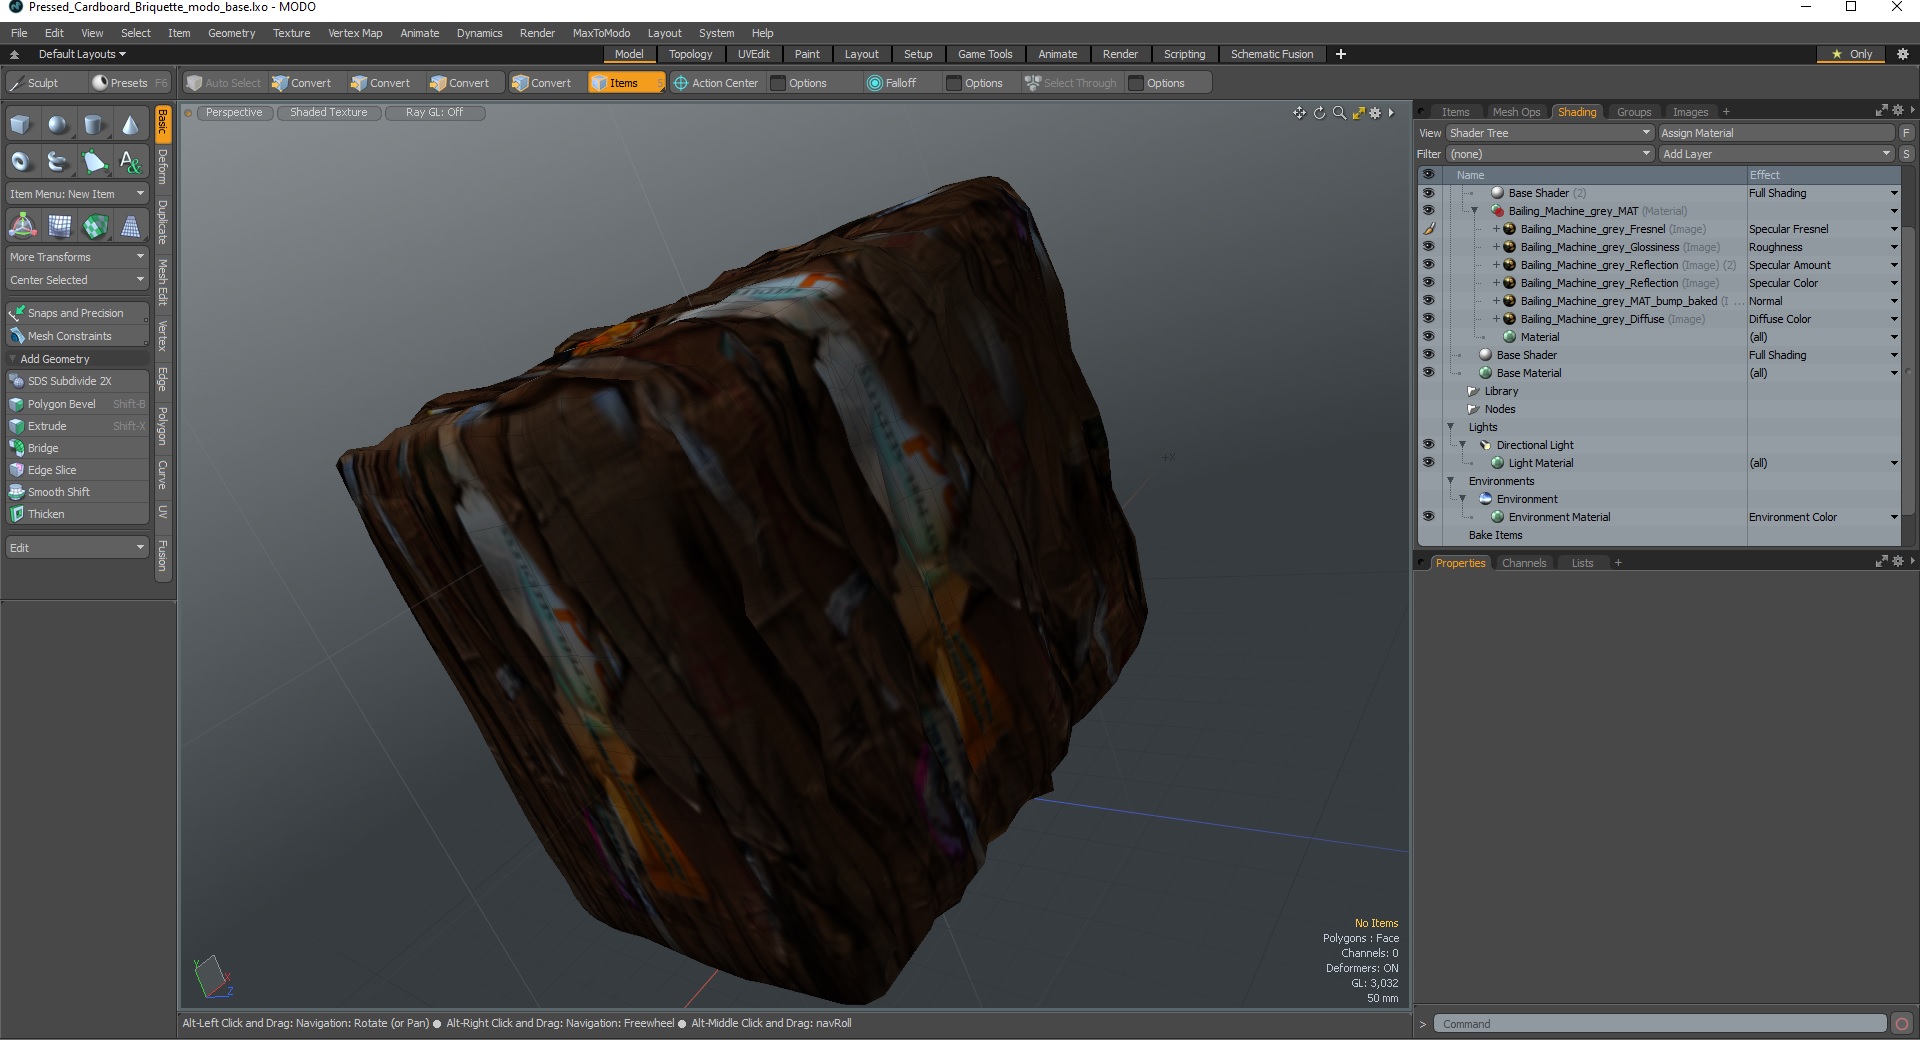Select the sphere primitive tool
The image size is (1920, 1040).
[x=58, y=125]
